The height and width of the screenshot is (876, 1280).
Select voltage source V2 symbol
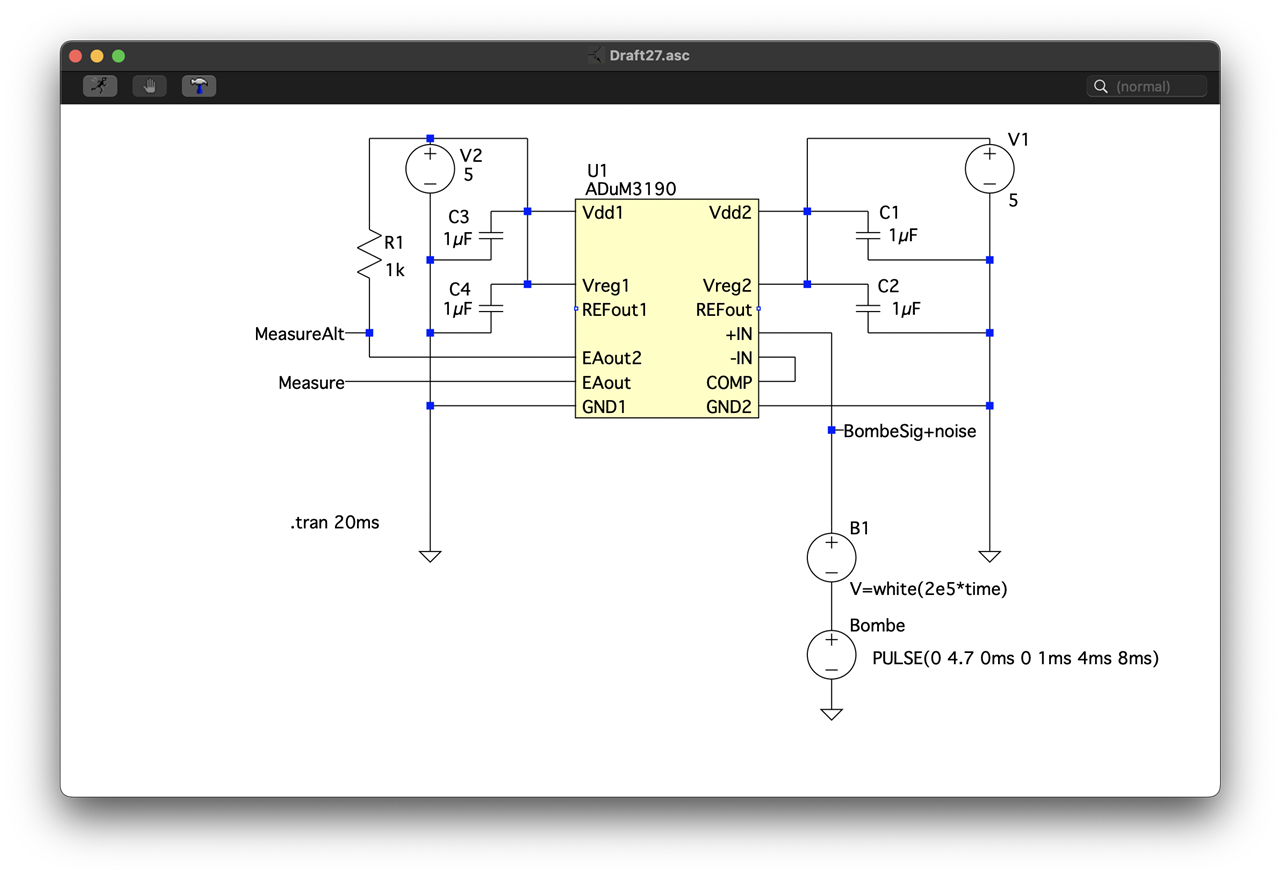point(430,167)
